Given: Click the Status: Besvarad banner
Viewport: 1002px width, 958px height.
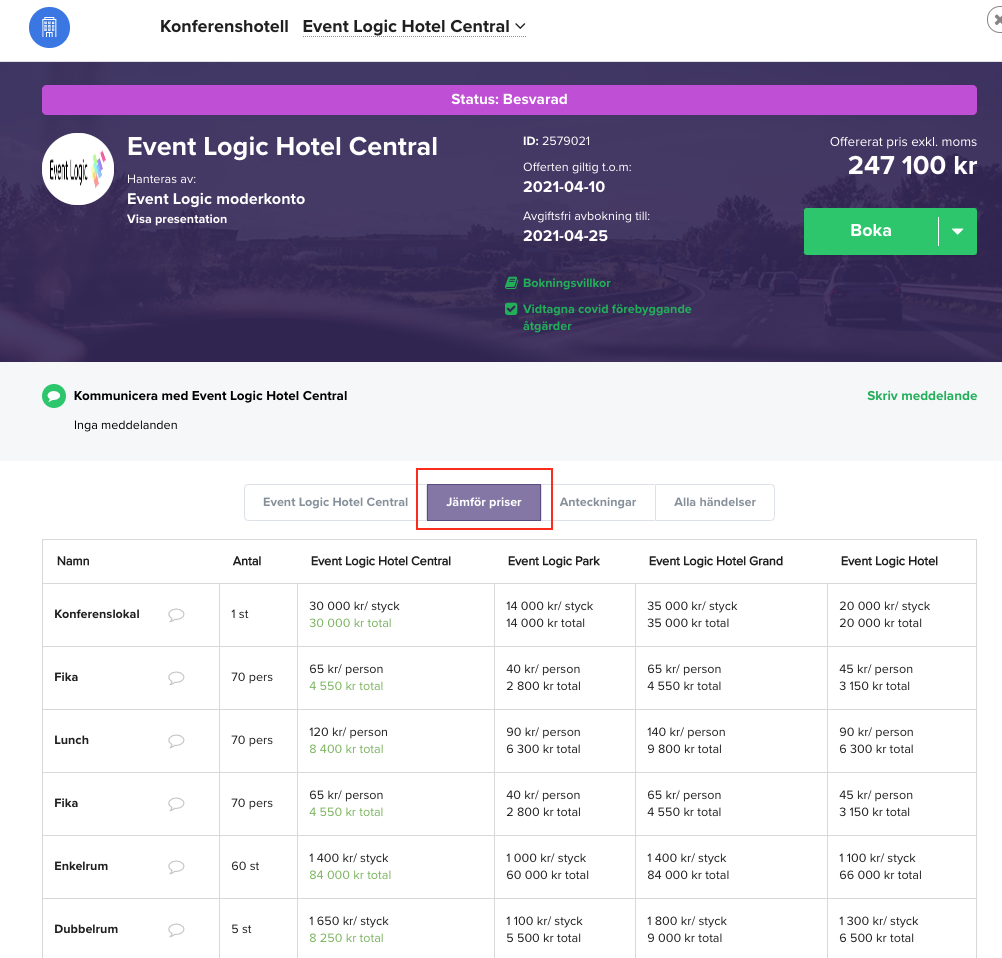Looking at the screenshot, I should click(x=509, y=100).
